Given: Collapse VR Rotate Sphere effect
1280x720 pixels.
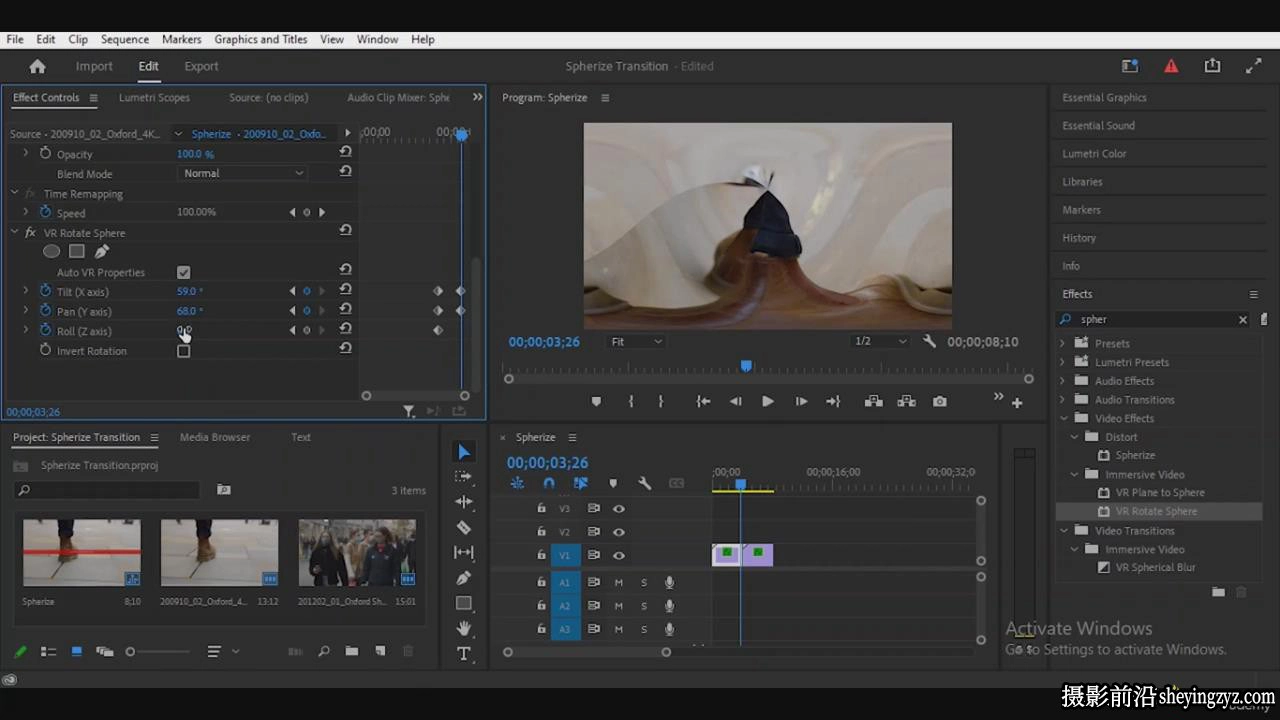Looking at the screenshot, I should point(15,232).
